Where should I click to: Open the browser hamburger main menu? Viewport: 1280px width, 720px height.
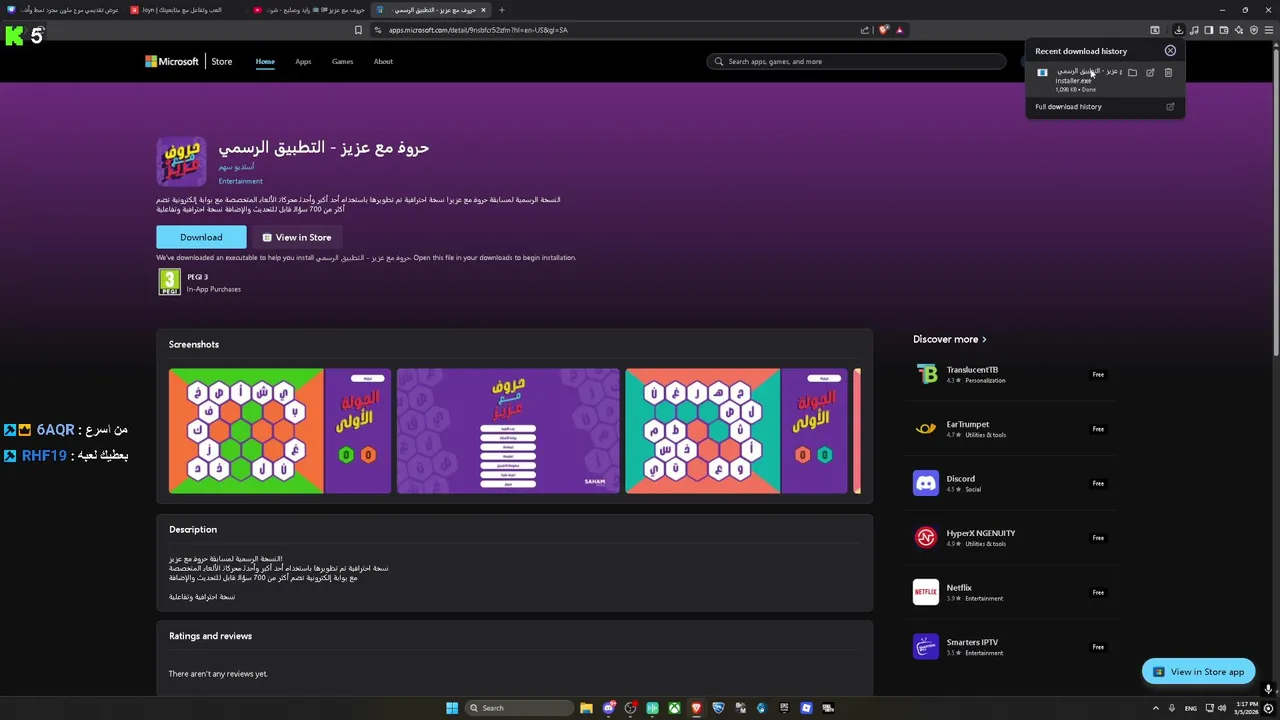click(x=1269, y=30)
